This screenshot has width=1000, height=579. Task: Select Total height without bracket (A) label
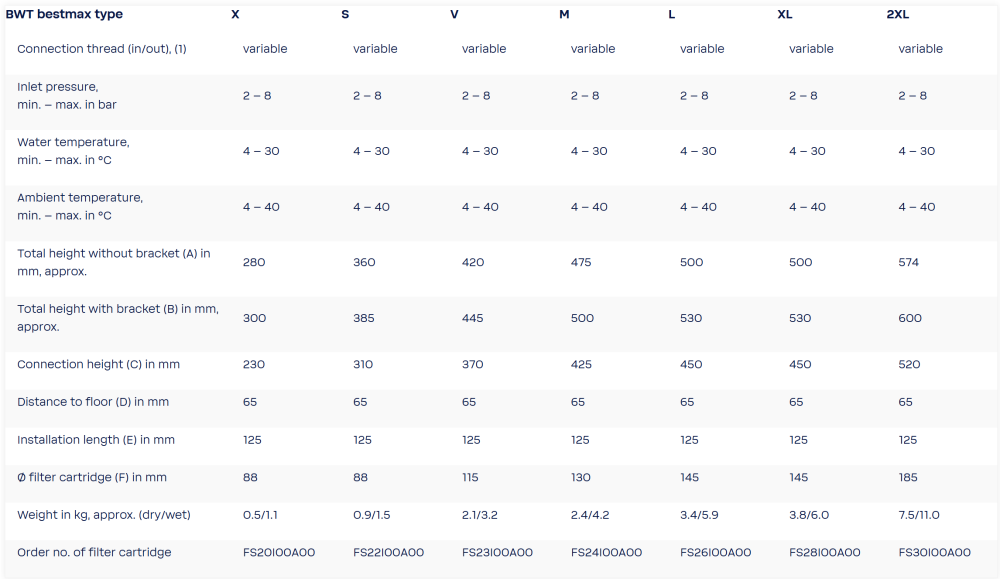click(x=114, y=262)
